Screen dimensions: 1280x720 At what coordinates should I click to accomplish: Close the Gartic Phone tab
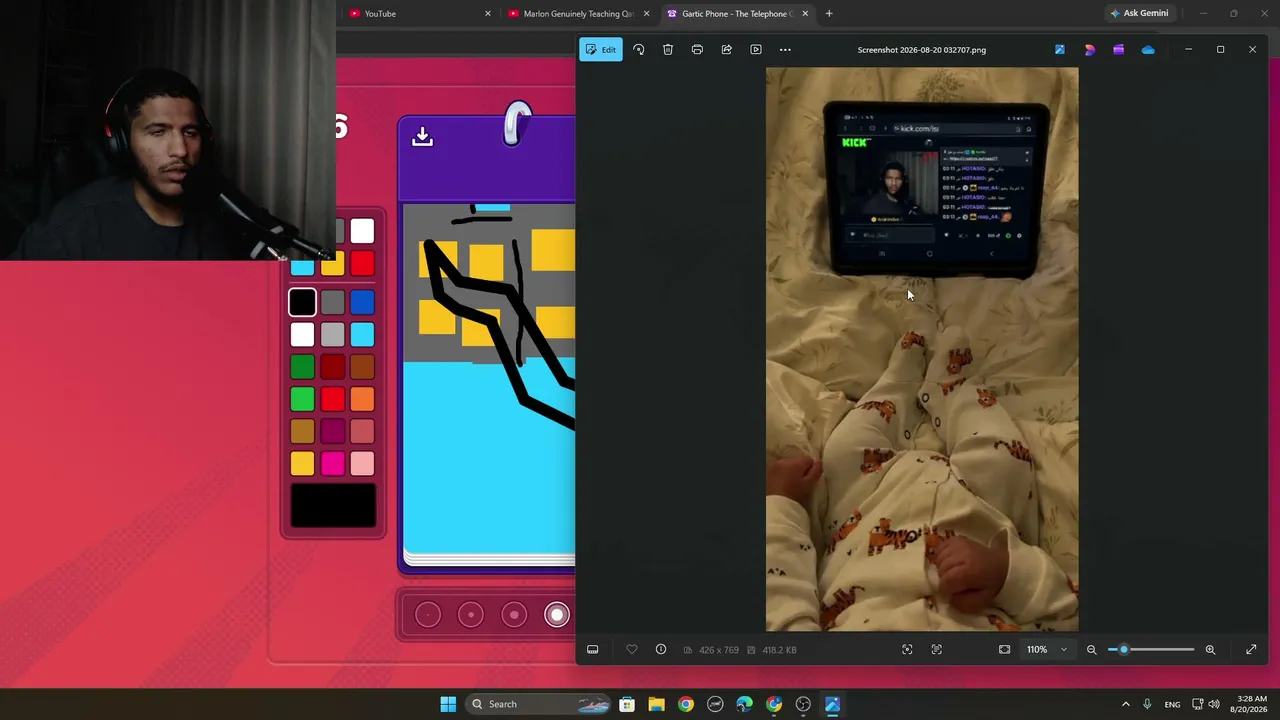click(805, 14)
